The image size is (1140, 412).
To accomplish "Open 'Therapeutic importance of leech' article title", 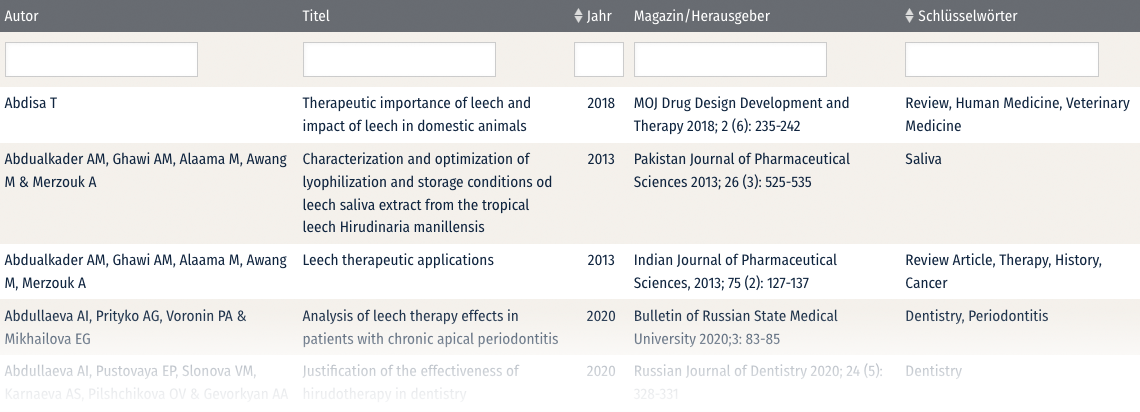I will (416, 114).
